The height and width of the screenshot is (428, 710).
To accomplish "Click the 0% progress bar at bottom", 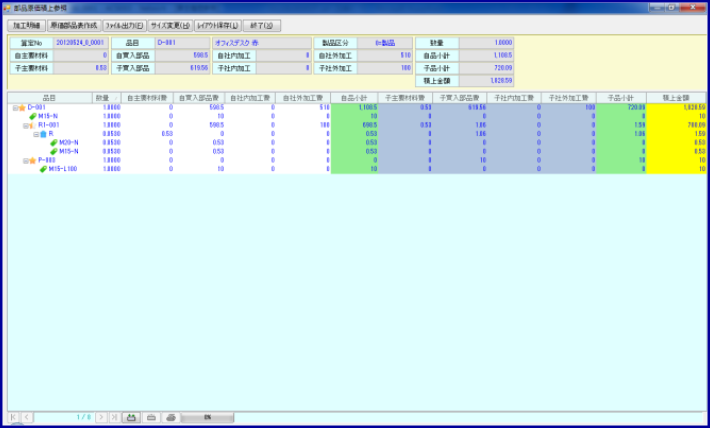I will click(x=207, y=417).
